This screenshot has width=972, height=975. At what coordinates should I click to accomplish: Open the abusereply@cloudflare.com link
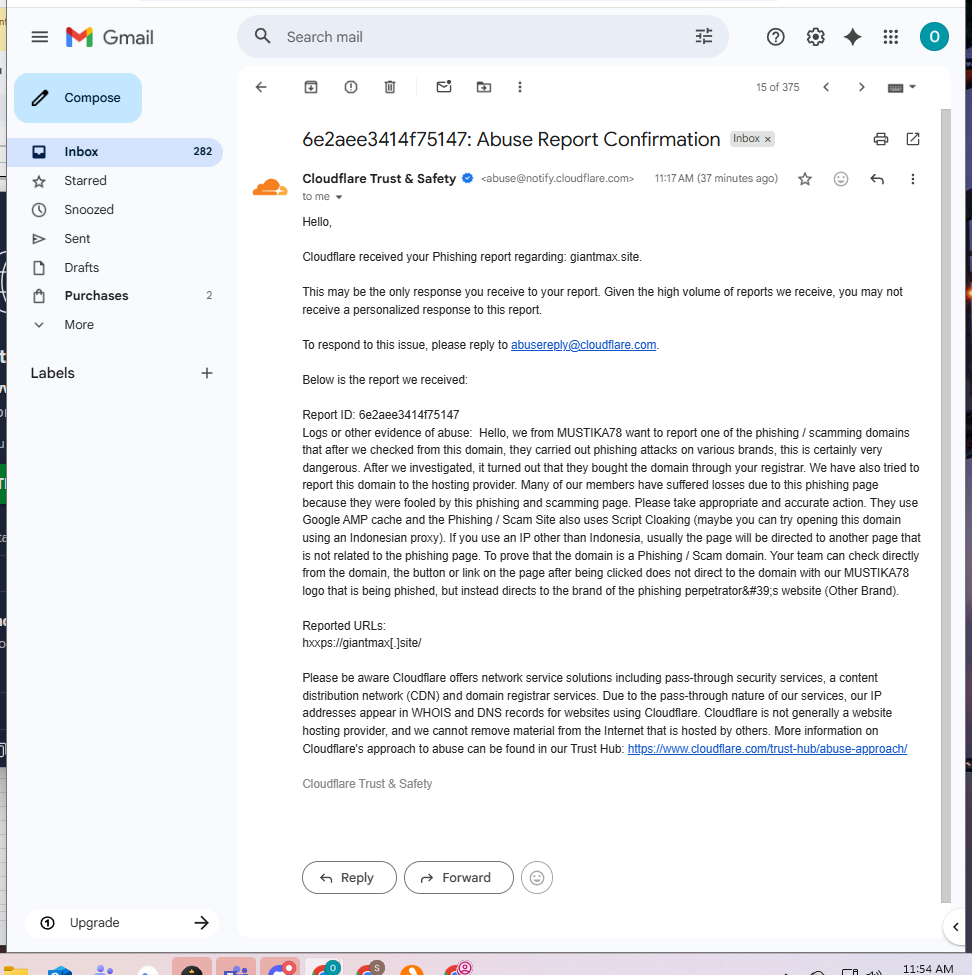click(x=583, y=344)
